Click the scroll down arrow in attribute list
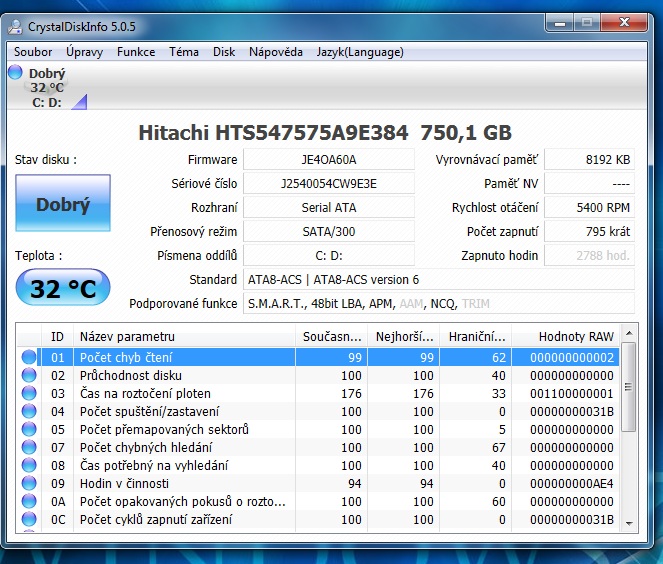Screen dimensions: 663x564 coord(628,523)
